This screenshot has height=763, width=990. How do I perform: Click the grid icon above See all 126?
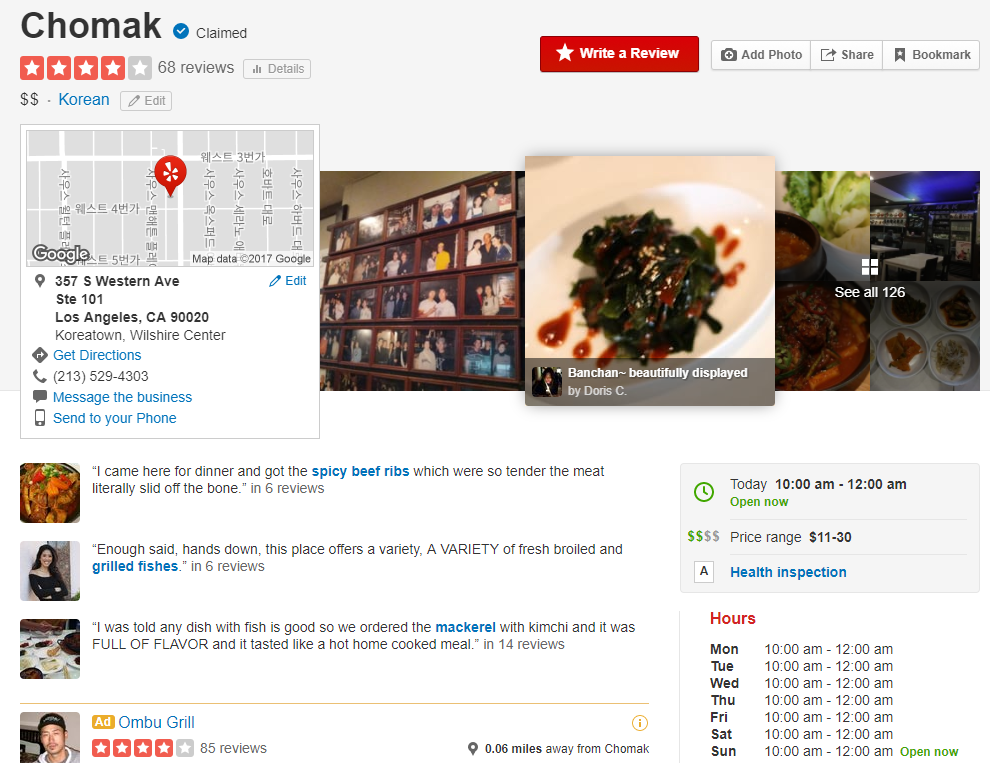tap(870, 267)
